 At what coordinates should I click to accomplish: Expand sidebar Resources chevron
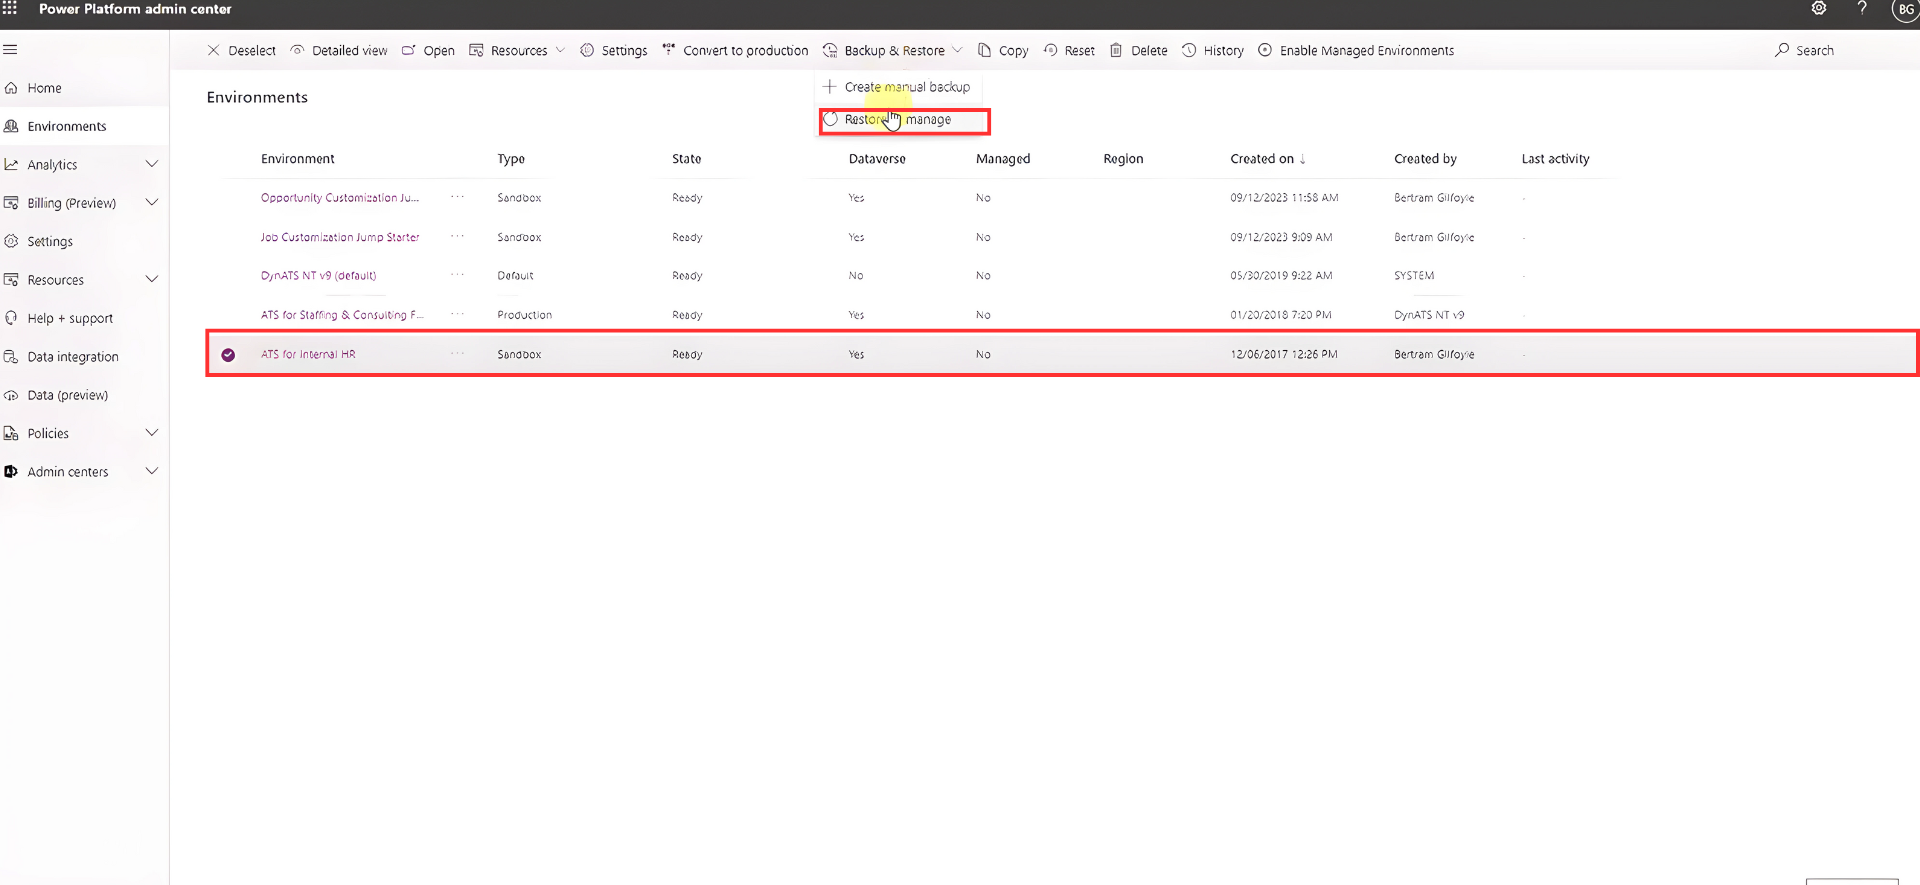(152, 279)
